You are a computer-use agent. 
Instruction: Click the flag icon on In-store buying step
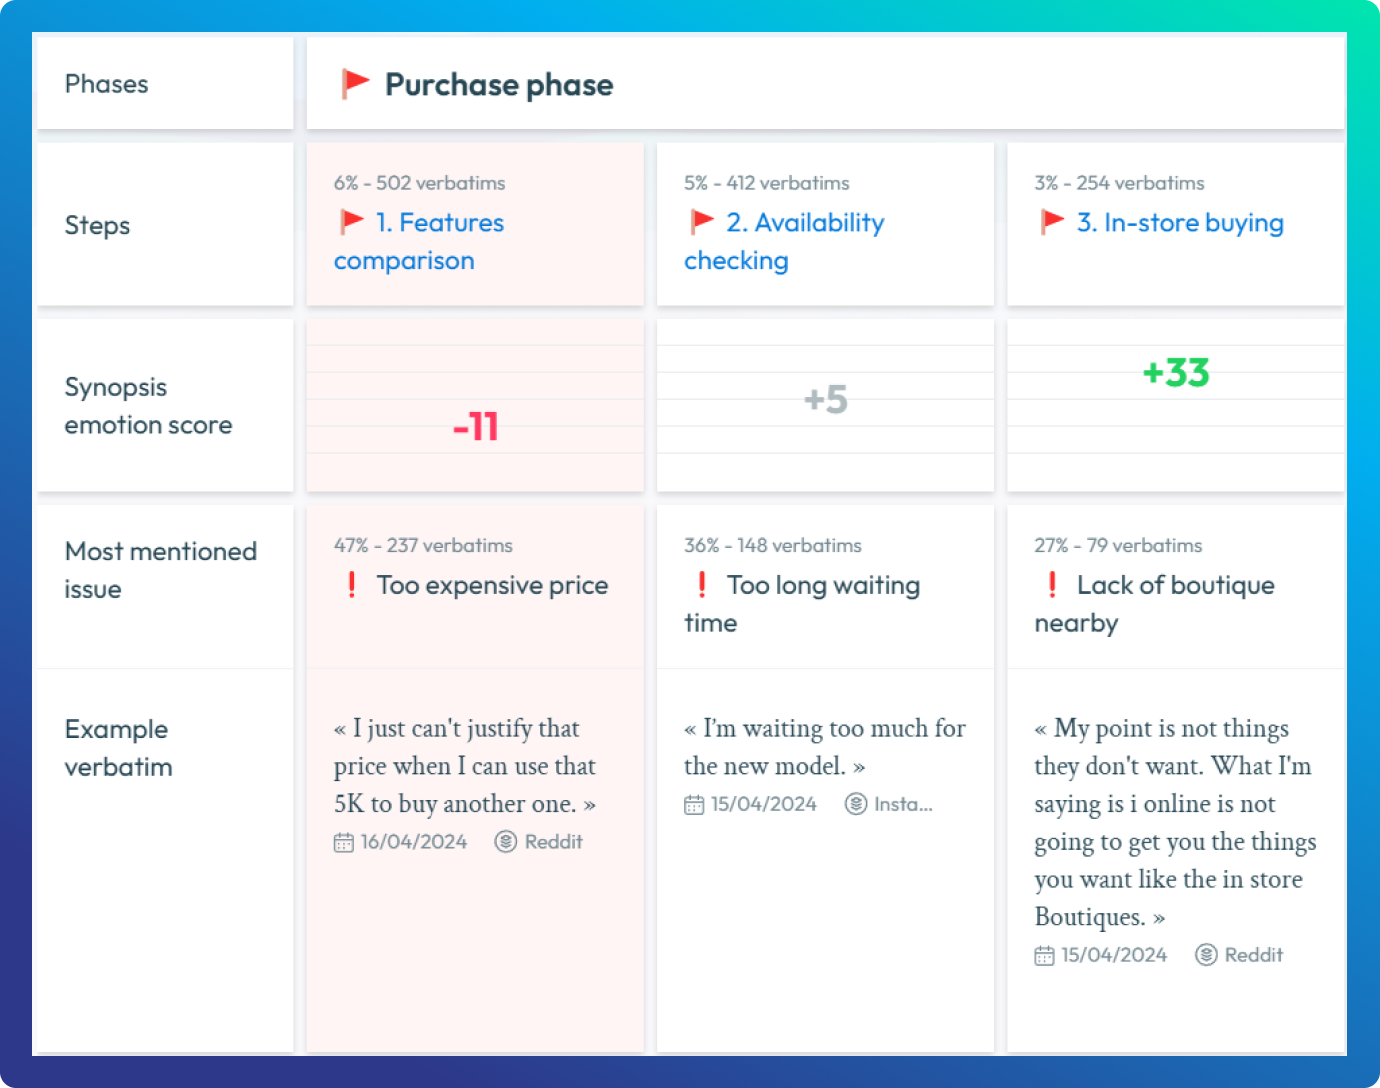pos(1052,222)
